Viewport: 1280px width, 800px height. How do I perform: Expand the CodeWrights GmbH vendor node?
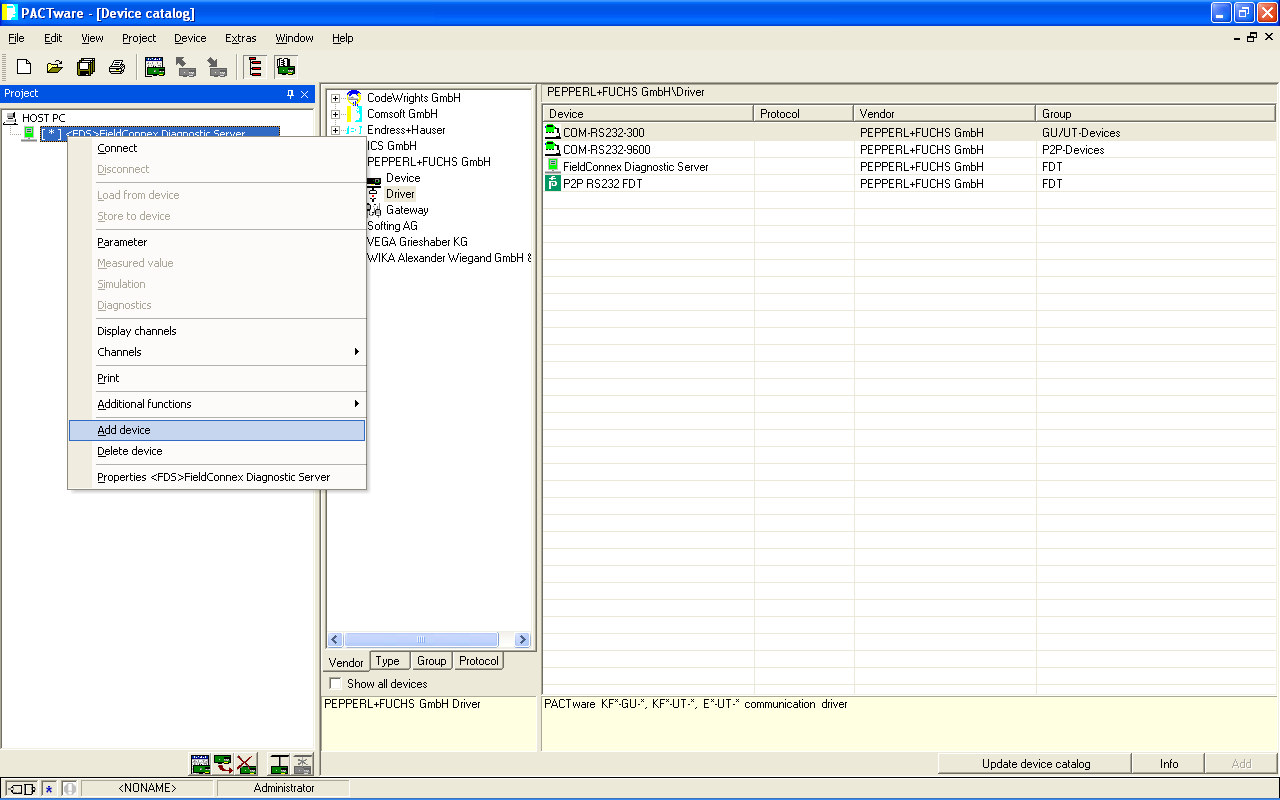coord(335,98)
